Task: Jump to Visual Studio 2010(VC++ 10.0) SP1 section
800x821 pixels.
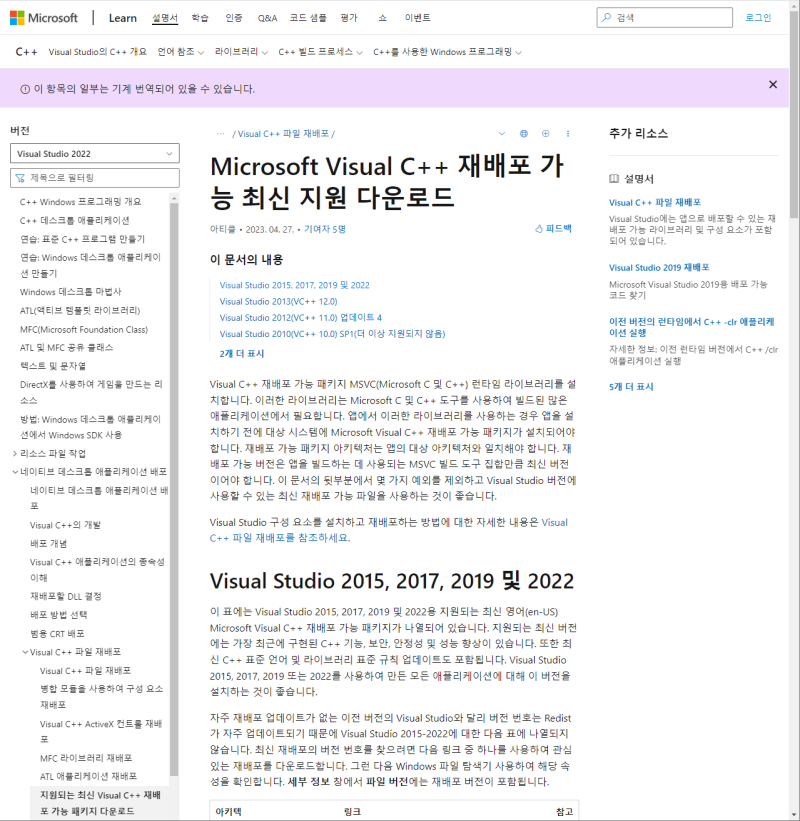Action: (x=332, y=334)
